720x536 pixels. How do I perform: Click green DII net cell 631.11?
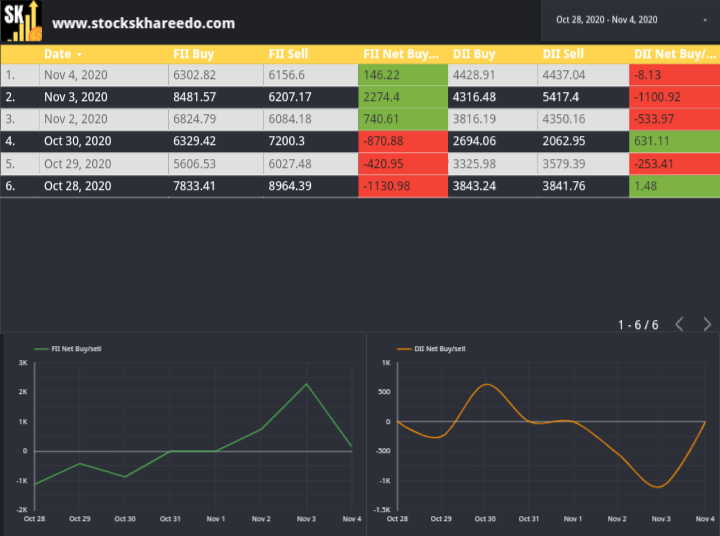(x=675, y=141)
